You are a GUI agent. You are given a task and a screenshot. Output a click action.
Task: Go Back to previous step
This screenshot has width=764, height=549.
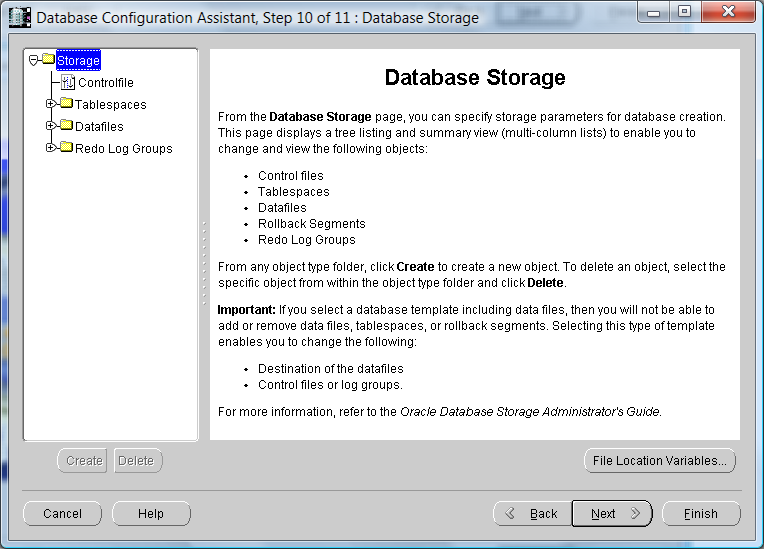click(x=533, y=513)
